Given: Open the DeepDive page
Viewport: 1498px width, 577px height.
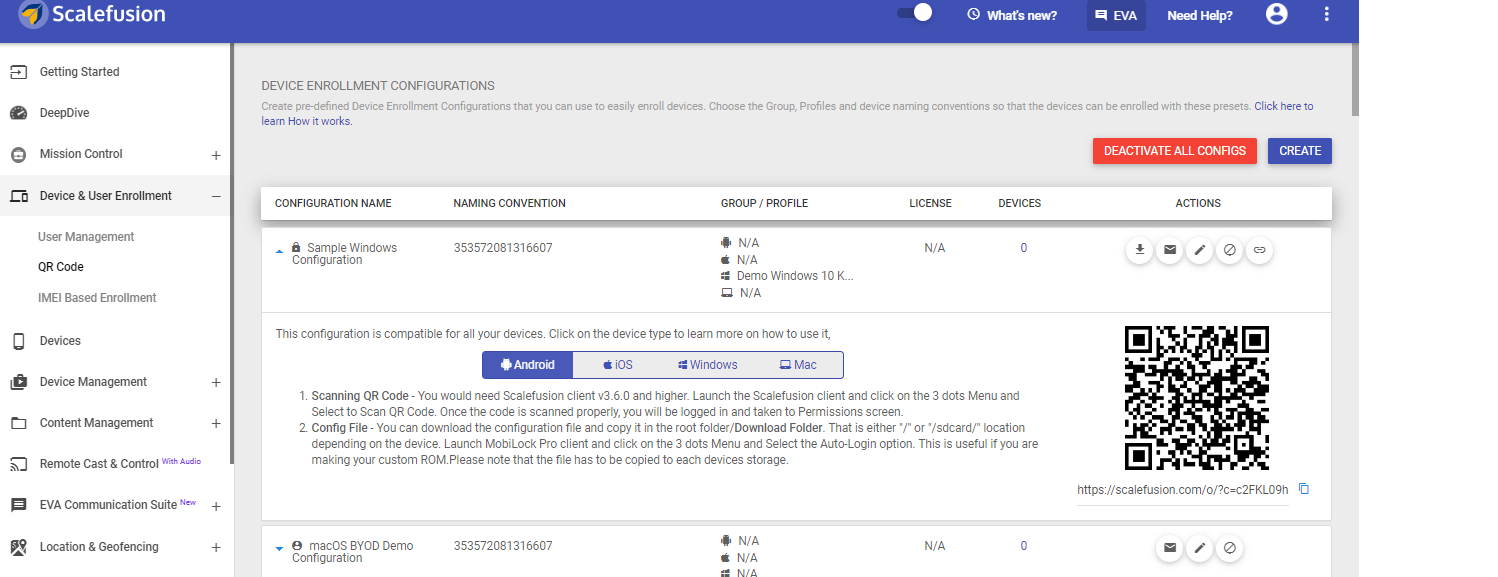Looking at the screenshot, I should [64, 113].
